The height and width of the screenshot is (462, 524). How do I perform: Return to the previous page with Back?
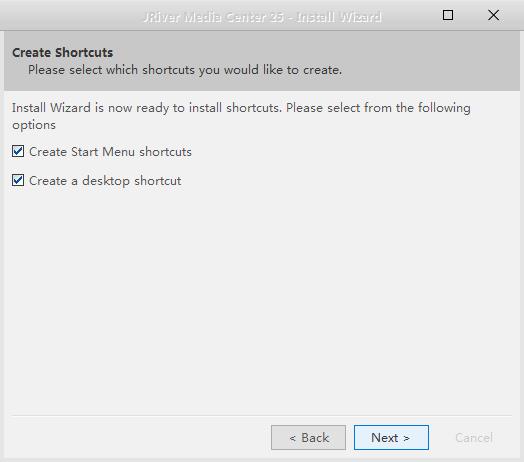pyautogui.click(x=308, y=438)
